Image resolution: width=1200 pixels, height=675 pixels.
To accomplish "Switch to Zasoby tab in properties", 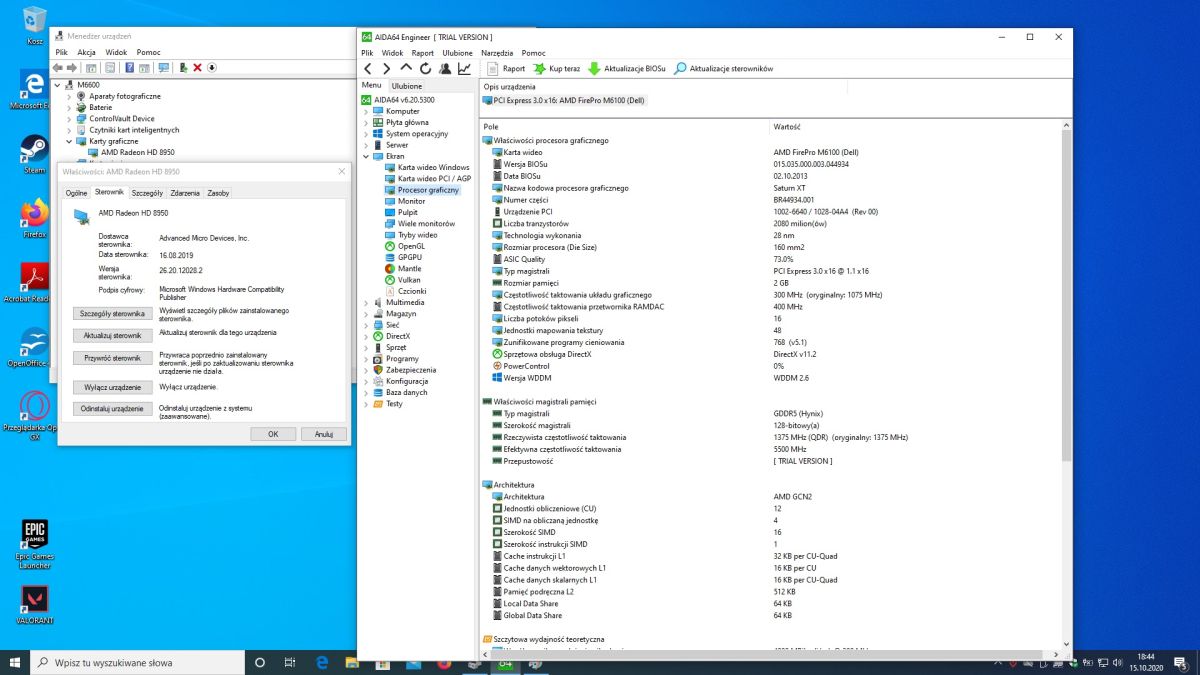I will point(218,193).
